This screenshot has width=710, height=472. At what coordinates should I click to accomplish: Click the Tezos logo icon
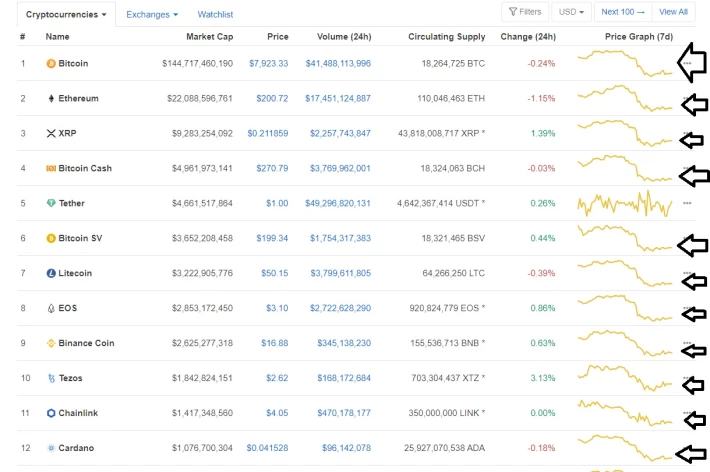(x=51, y=378)
